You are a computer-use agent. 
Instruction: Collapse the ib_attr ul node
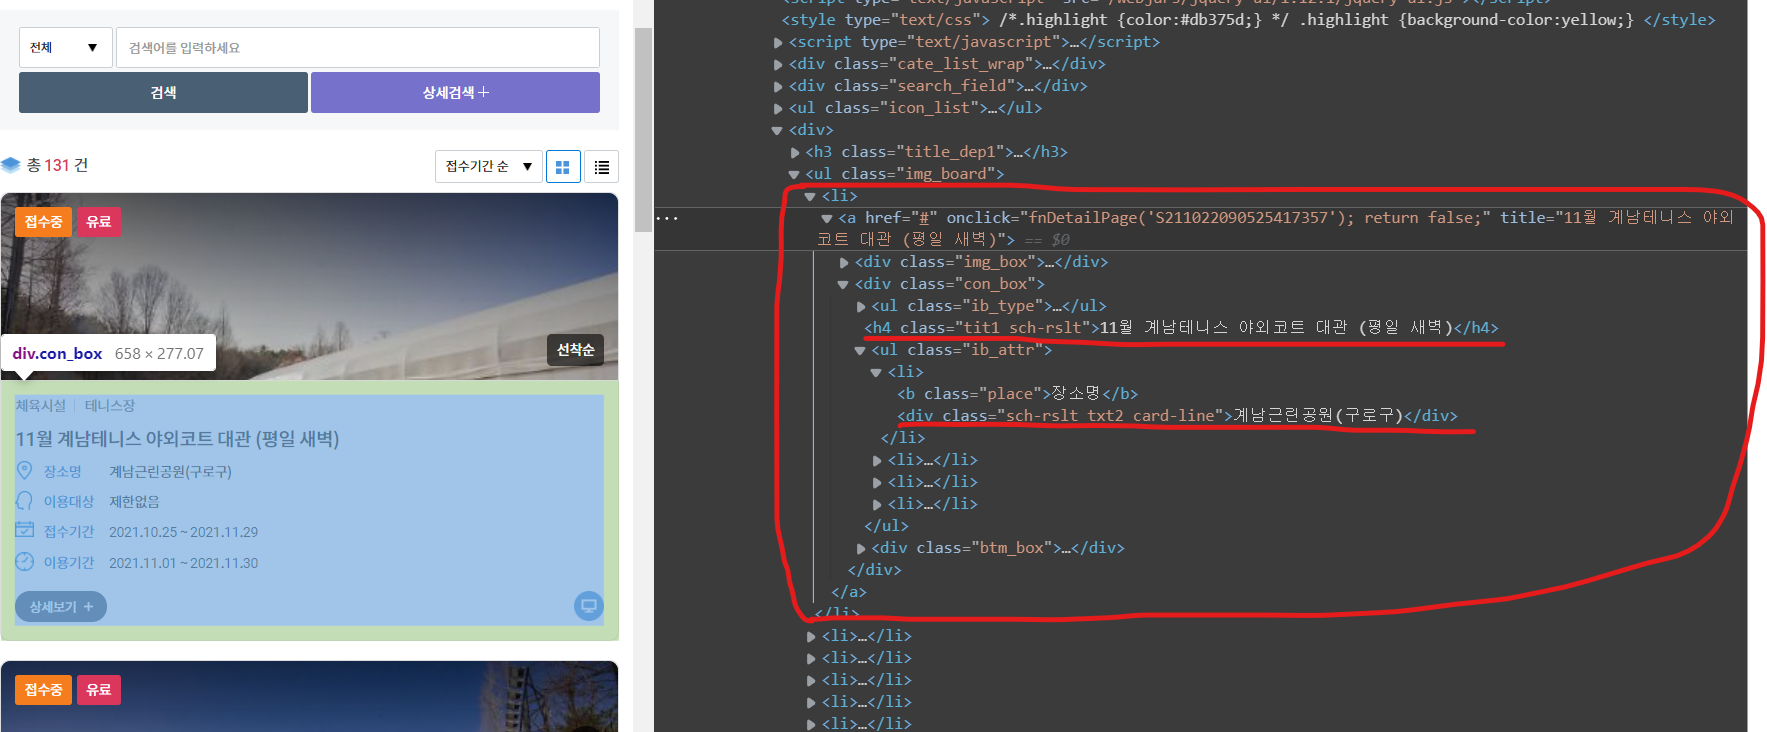click(x=860, y=350)
